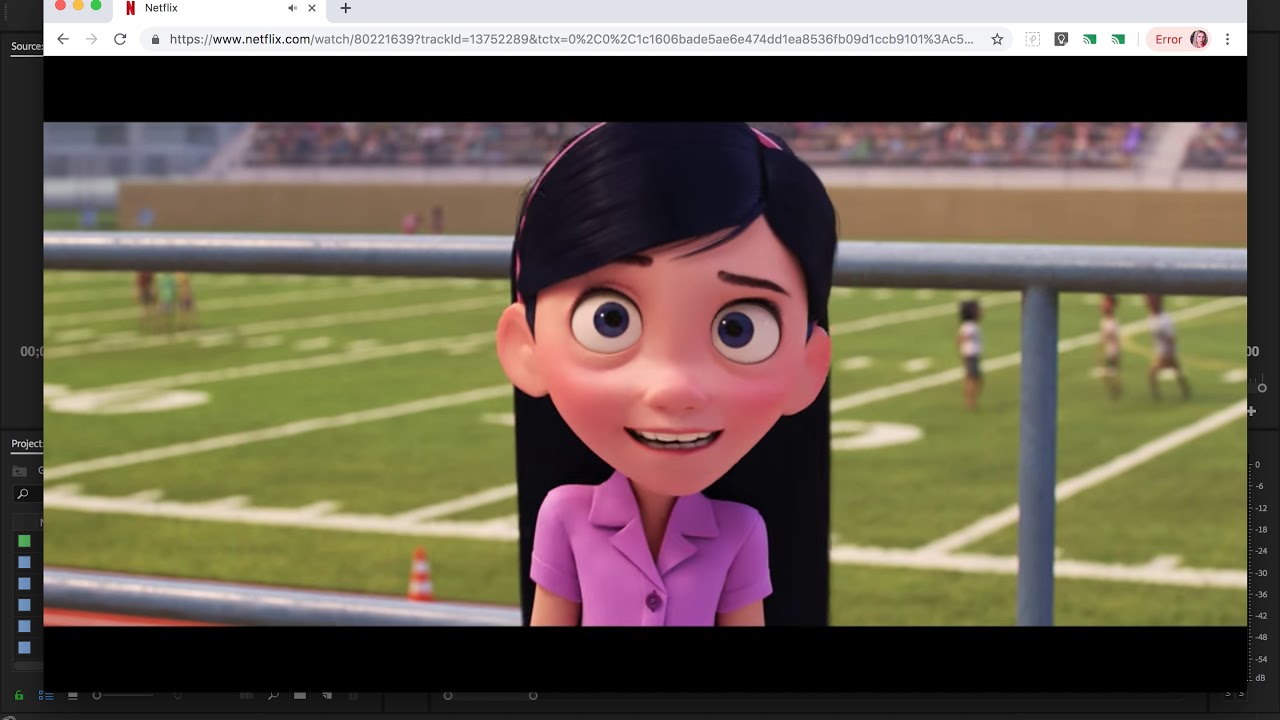The height and width of the screenshot is (720, 1280).
Task: Switch Project panel to icon view
Action: tap(72, 695)
